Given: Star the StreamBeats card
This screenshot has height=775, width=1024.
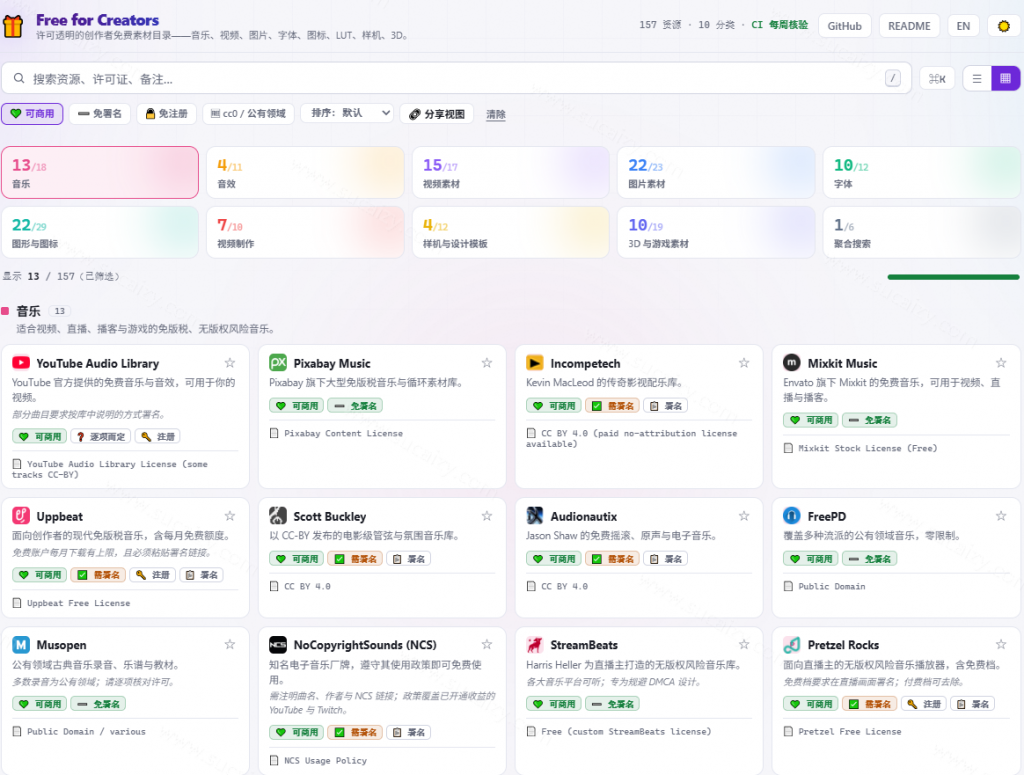Looking at the screenshot, I should pyautogui.click(x=744, y=644).
